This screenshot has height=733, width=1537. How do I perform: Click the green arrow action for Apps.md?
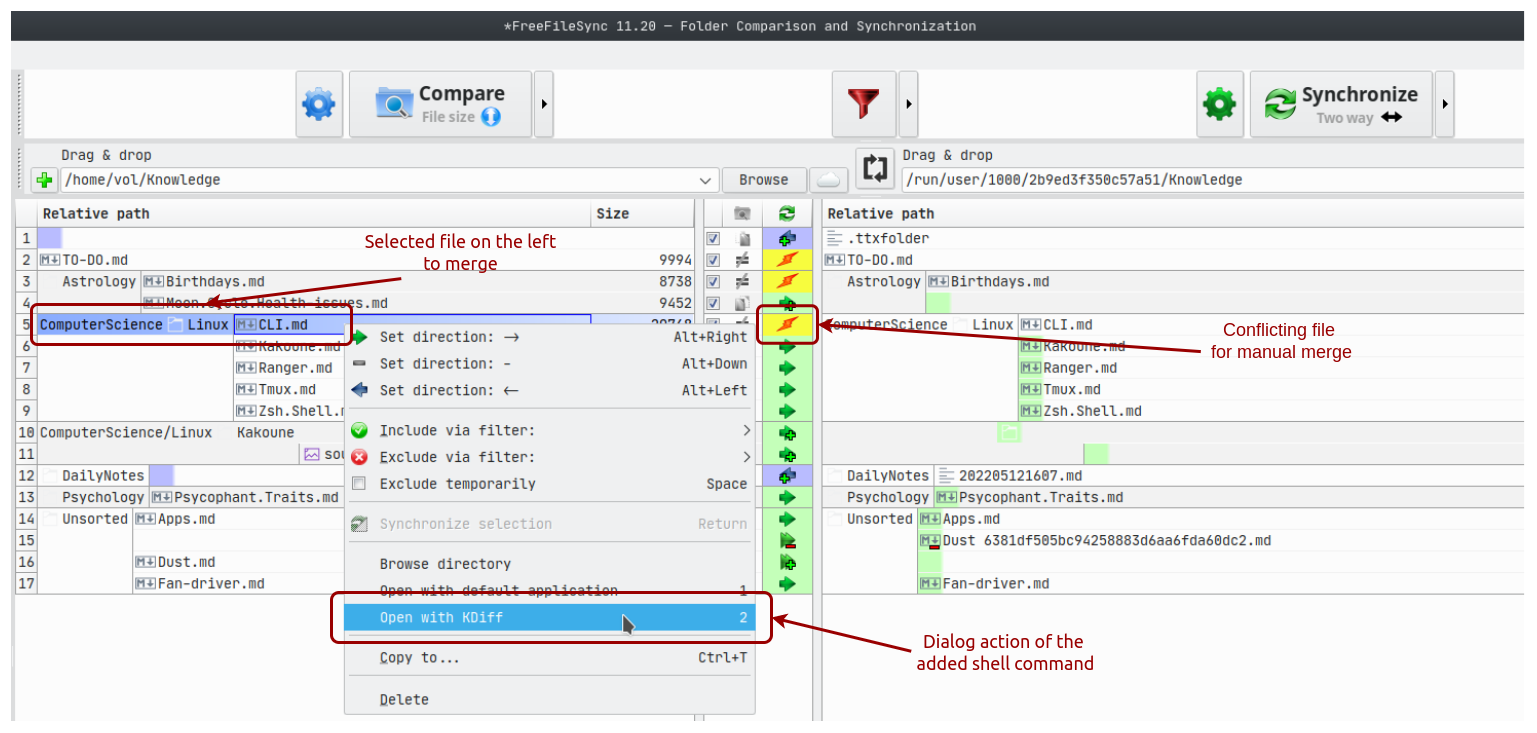point(787,519)
